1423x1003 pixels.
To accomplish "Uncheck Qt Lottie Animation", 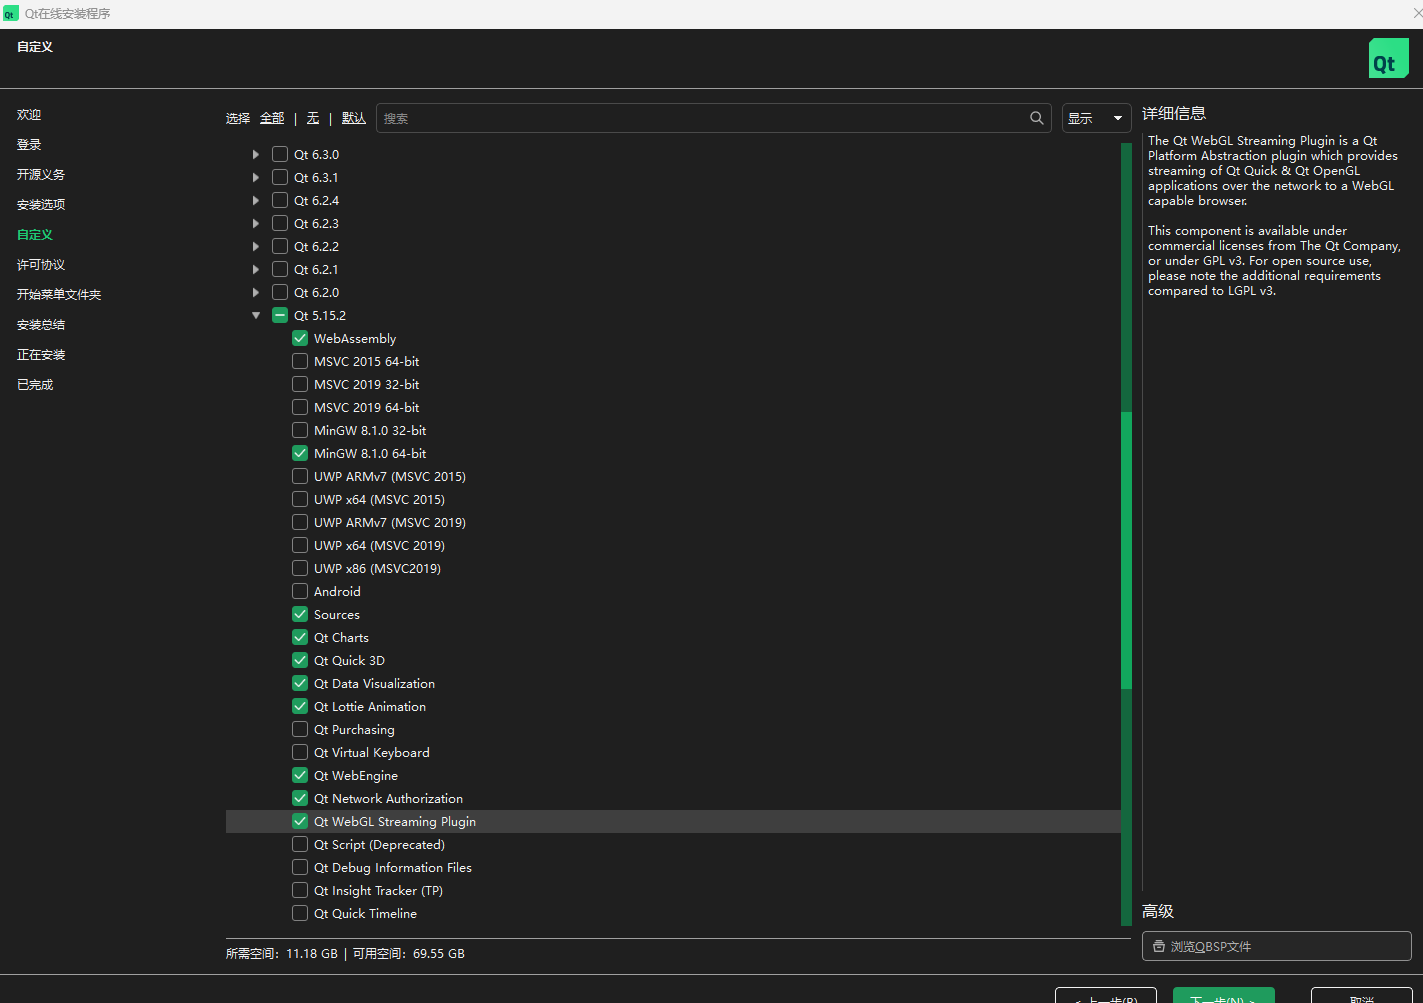I will click(x=300, y=706).
